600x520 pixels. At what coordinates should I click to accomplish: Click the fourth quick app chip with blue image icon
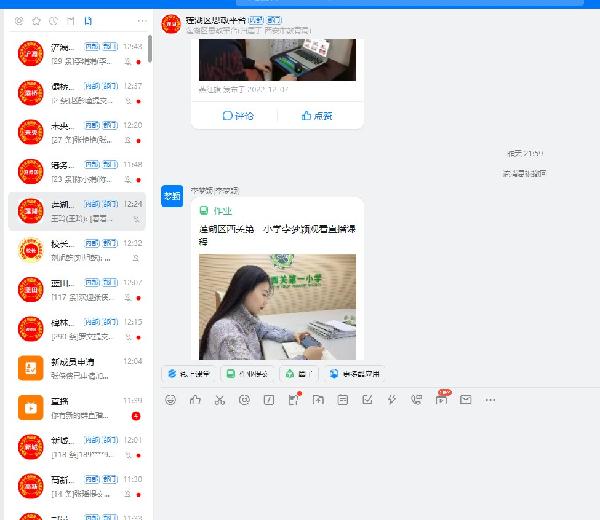[355, 374]
